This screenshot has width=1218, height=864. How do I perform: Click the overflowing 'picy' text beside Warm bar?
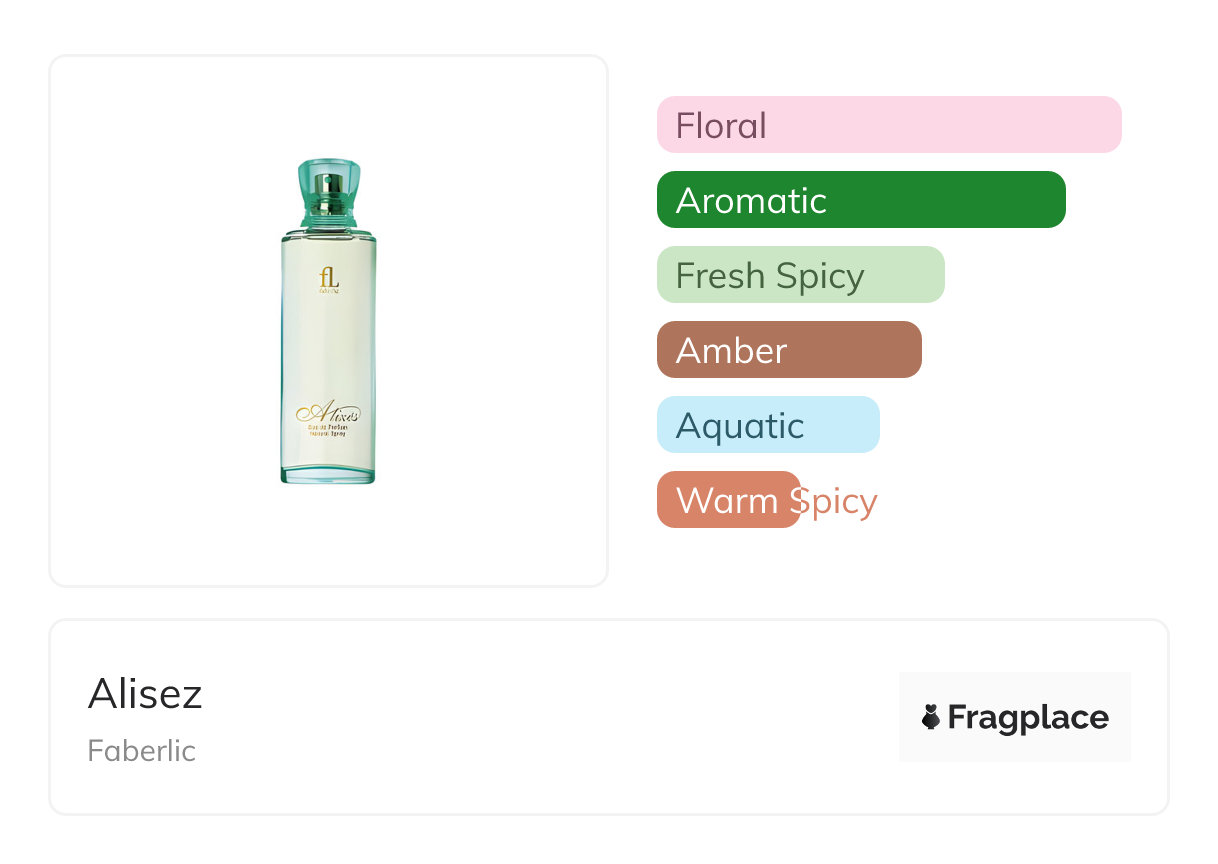[840, 501]
